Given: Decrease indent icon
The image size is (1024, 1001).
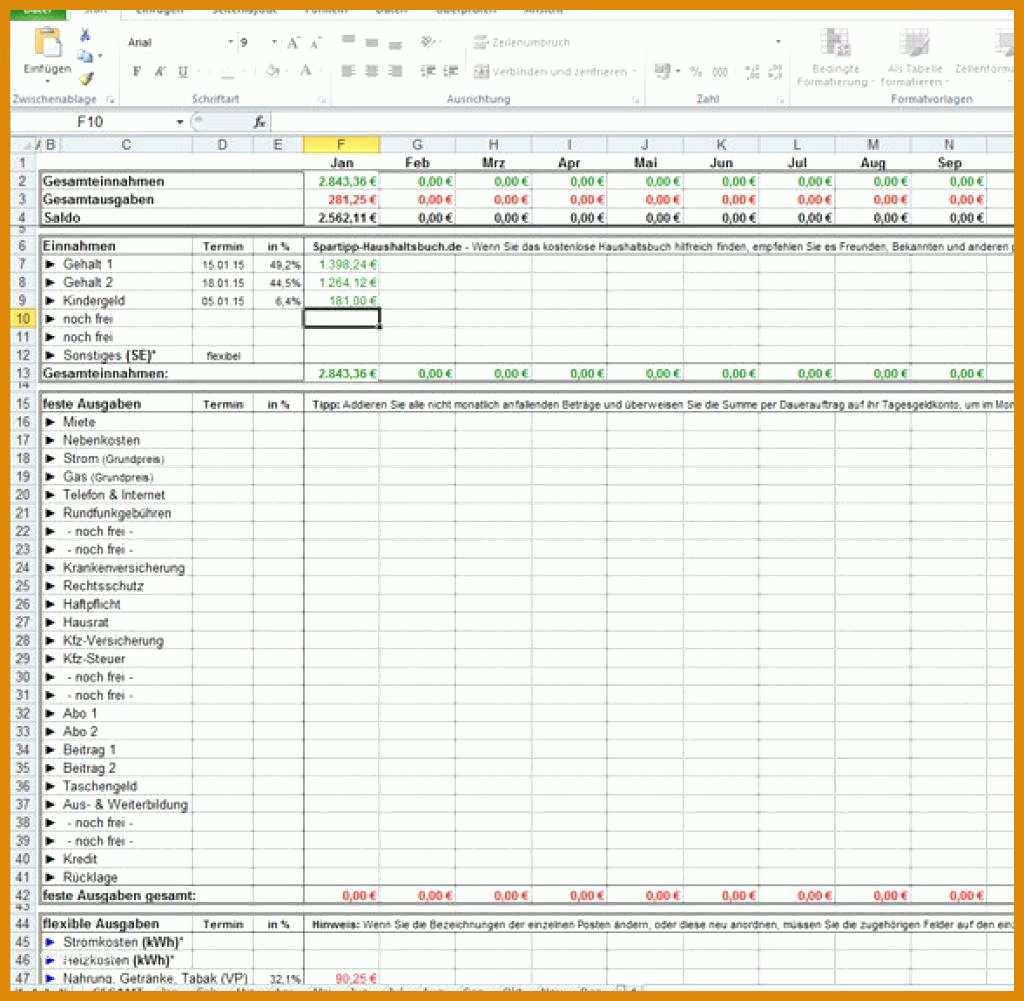Looking at the screenshot, I should tap(428, 71).
